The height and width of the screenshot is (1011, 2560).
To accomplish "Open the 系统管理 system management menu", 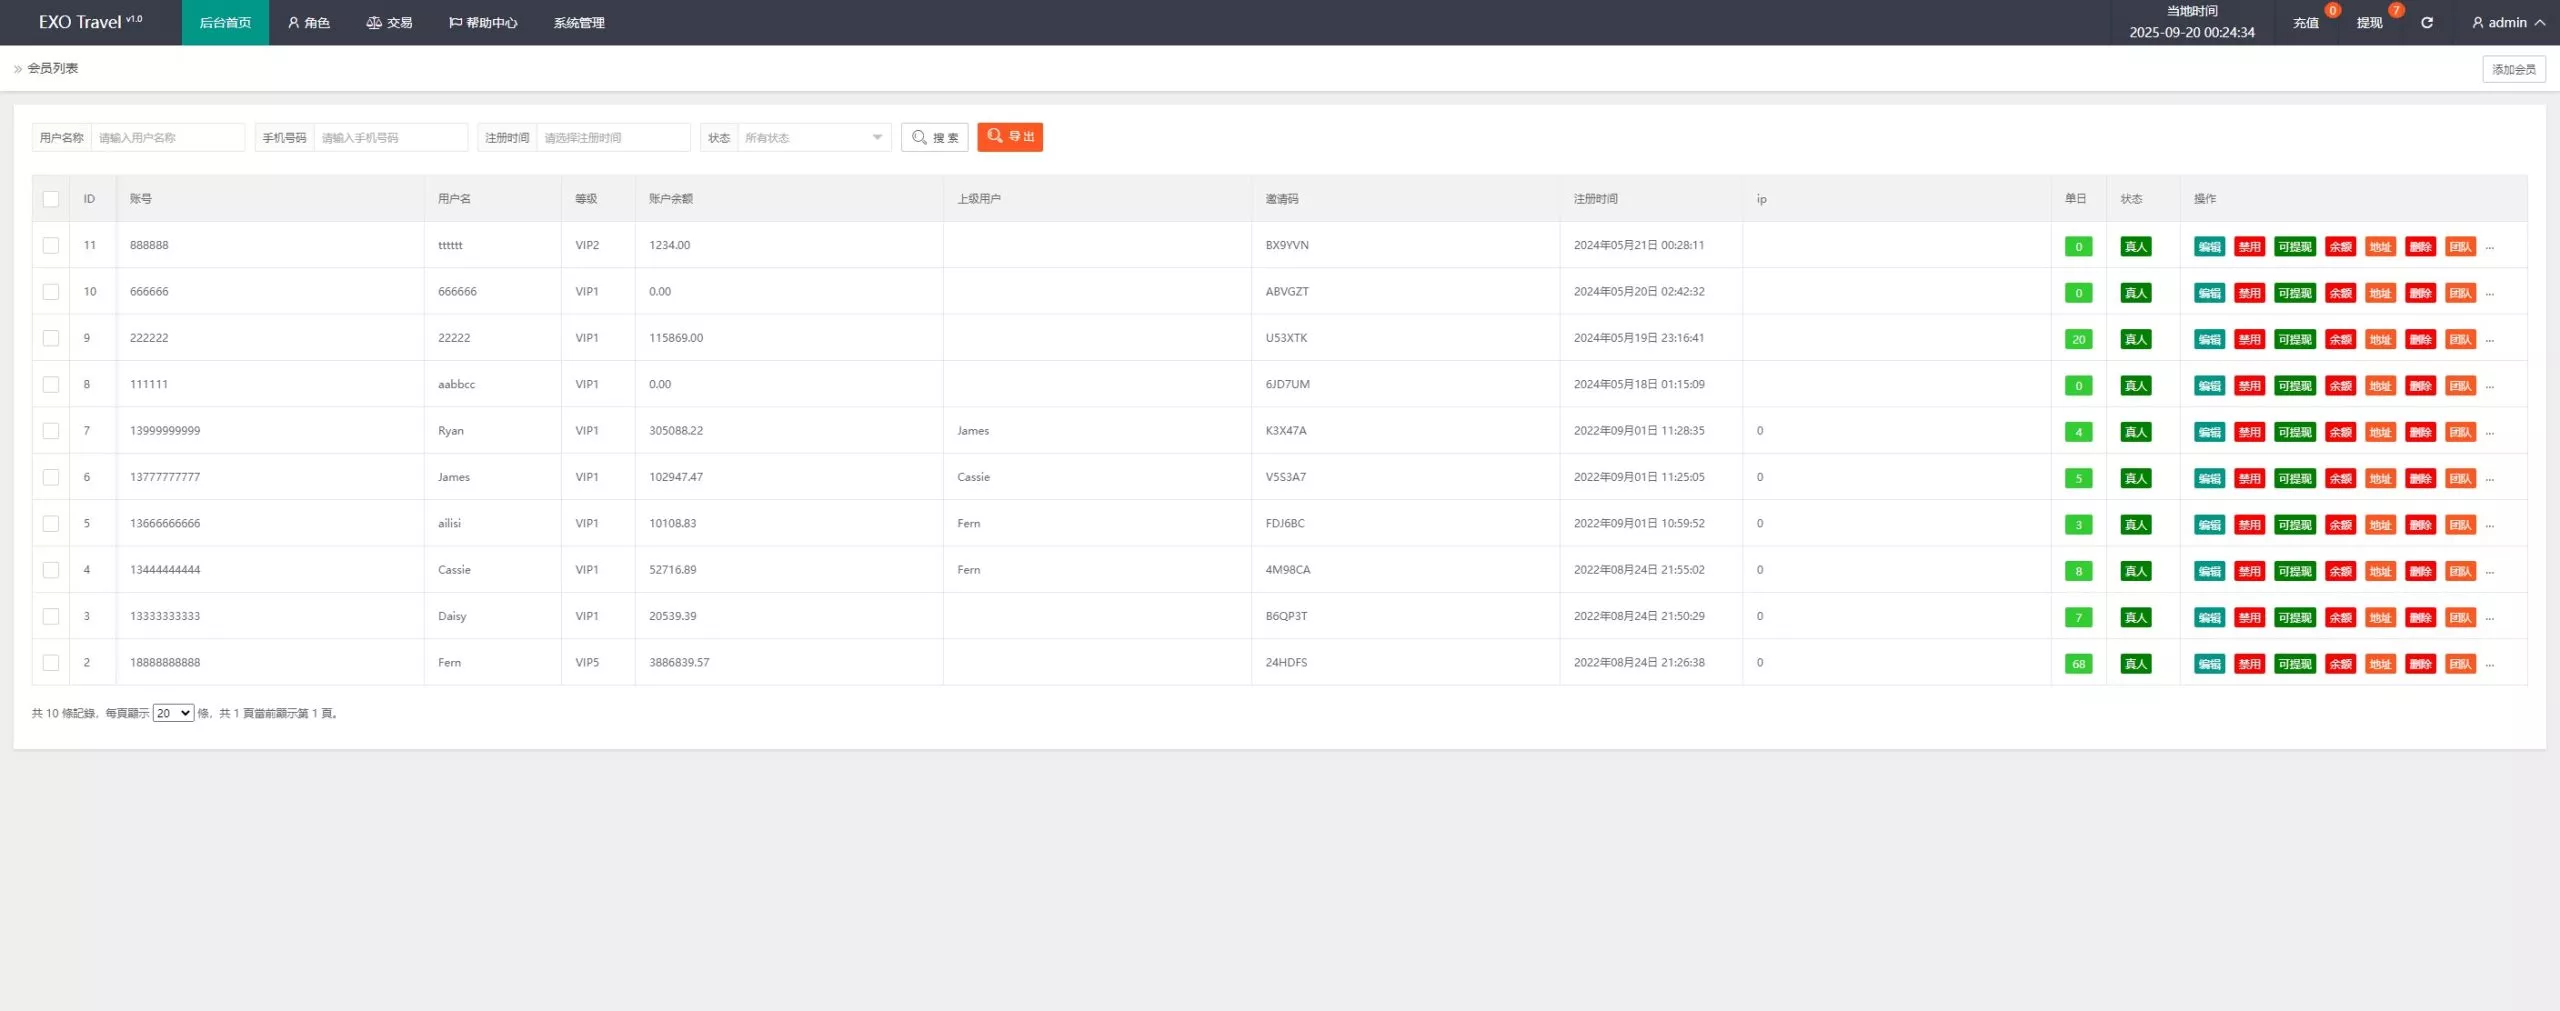I will [579, 23].
